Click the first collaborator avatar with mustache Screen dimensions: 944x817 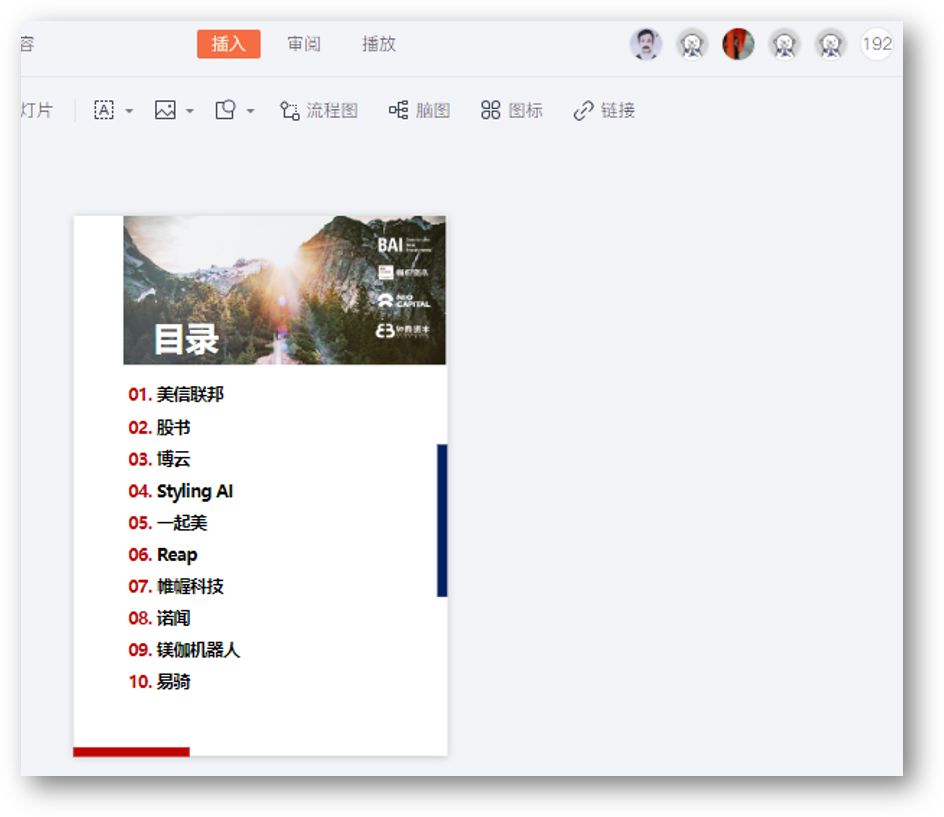[646, 44]
